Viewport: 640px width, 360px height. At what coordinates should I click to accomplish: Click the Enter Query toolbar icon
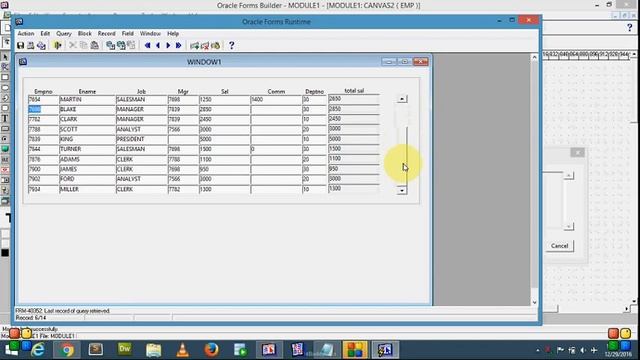click(x=111, y=45)
